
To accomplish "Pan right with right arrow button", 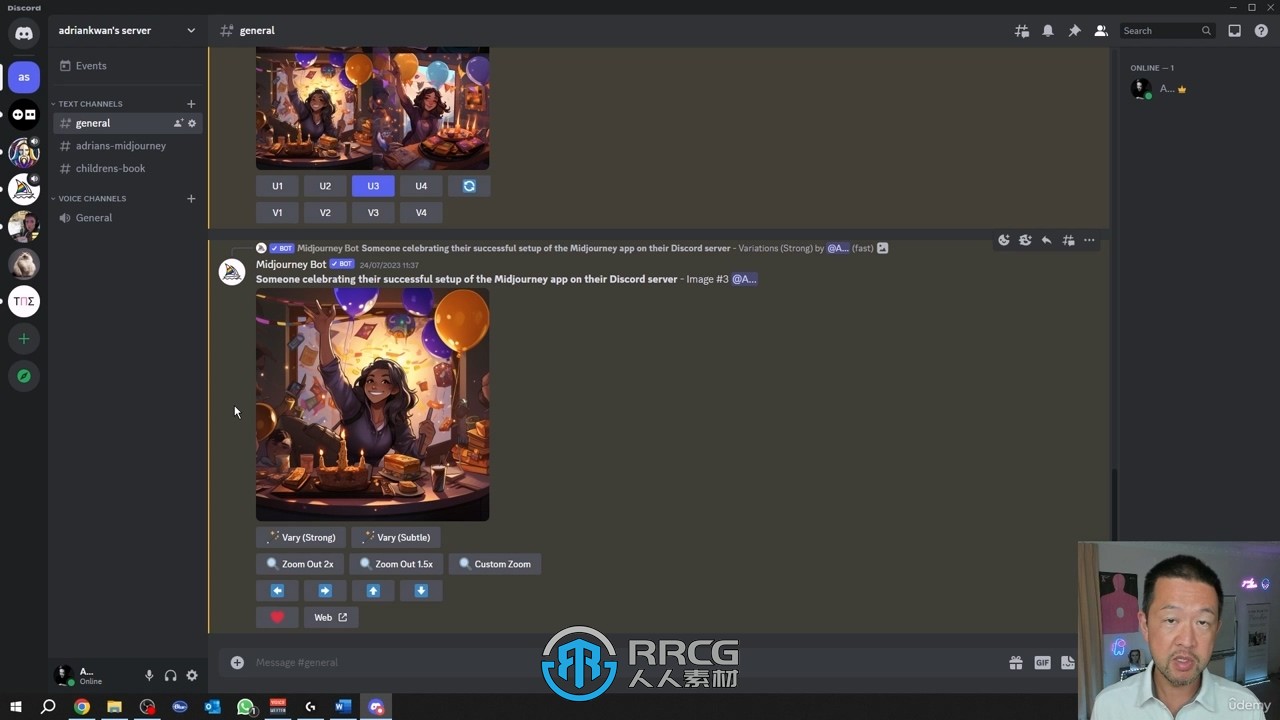I will [x=325, y=591].
